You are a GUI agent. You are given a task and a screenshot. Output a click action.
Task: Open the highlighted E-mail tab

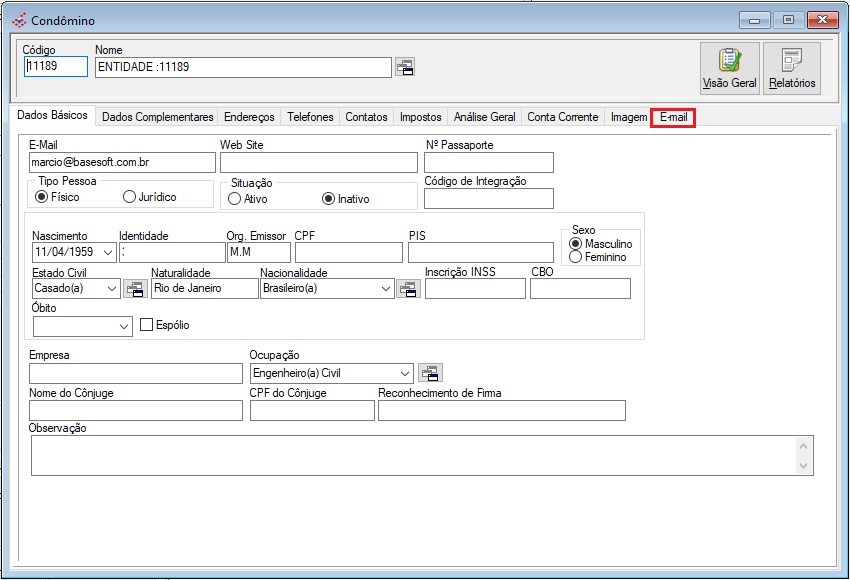672,117
